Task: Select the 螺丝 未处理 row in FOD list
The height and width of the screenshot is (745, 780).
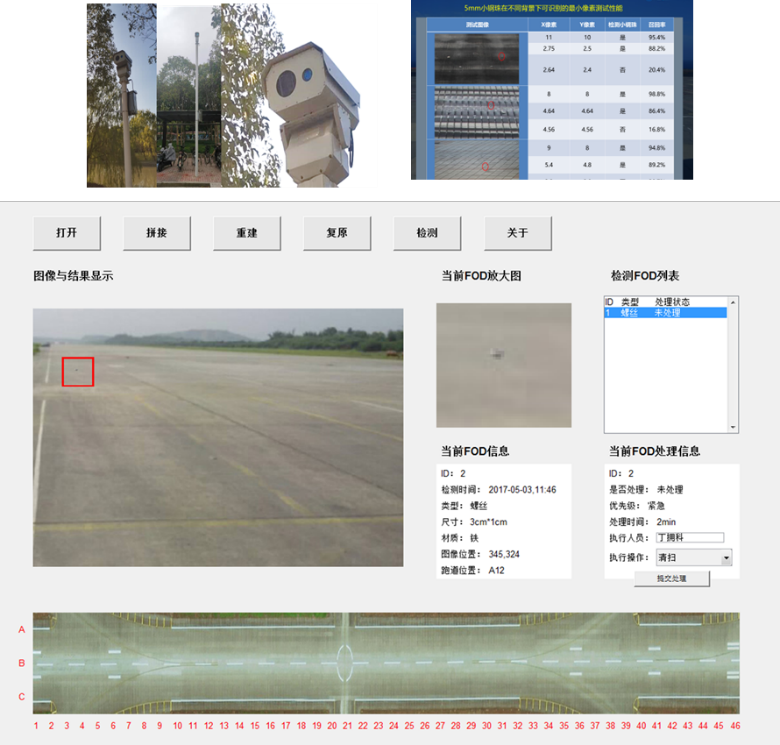Action: tap(665, 313)
